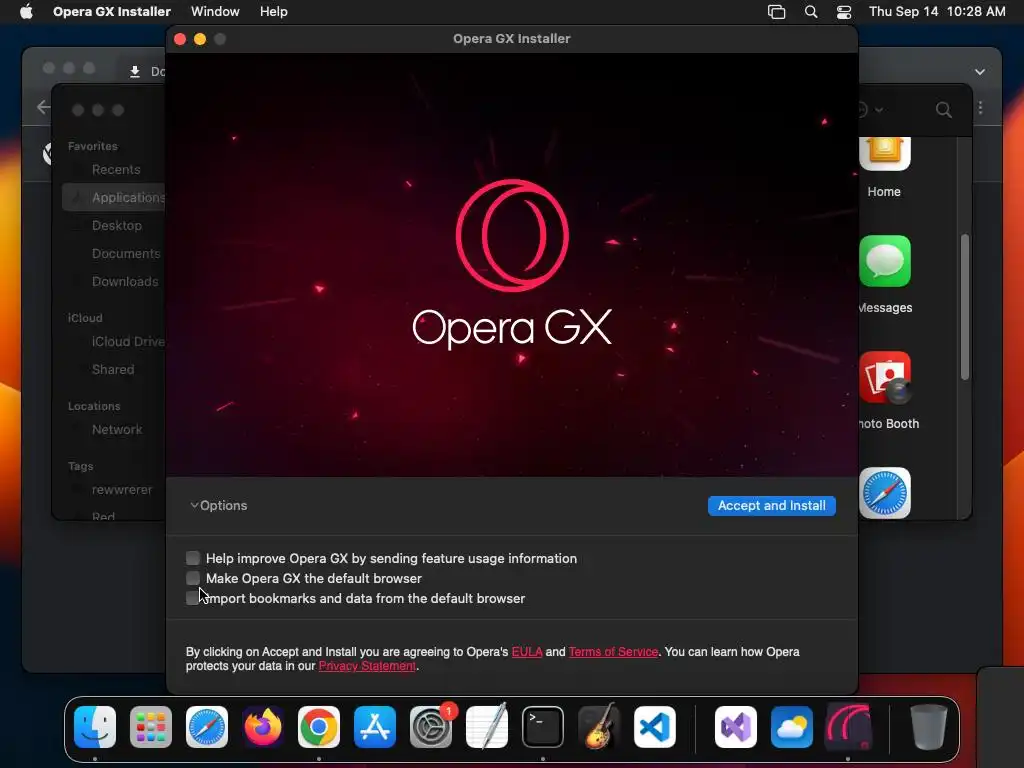Open Control Center in menu bar
This screenshot has height=768, width=1024.
tap(844, 12)
